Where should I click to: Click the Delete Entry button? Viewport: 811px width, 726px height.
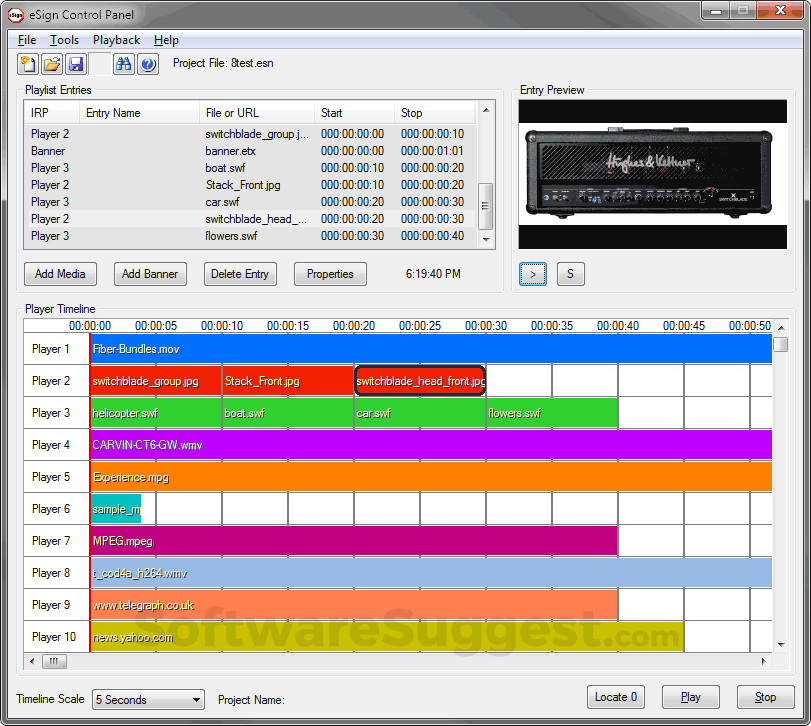tap(240, 274)
